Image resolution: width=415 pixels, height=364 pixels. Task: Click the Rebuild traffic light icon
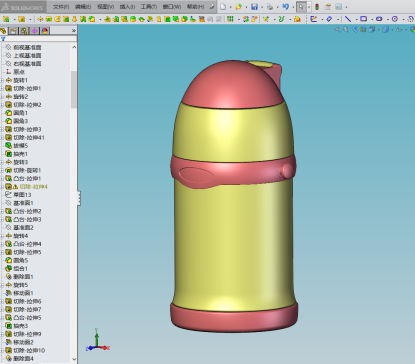pos(317,7)
